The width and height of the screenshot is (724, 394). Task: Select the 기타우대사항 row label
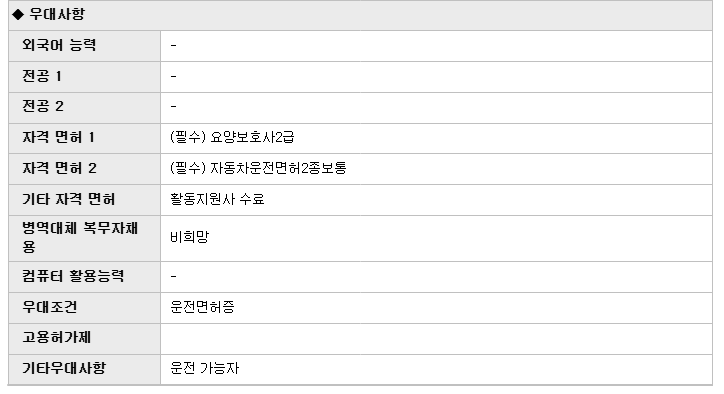64,369
